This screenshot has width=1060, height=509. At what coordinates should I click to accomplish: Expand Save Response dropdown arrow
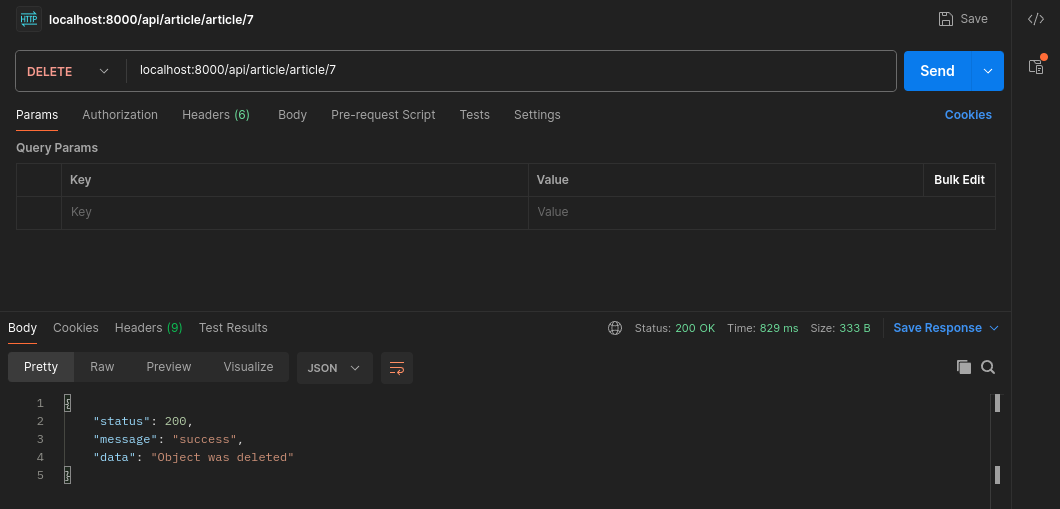tap(994, 328)
